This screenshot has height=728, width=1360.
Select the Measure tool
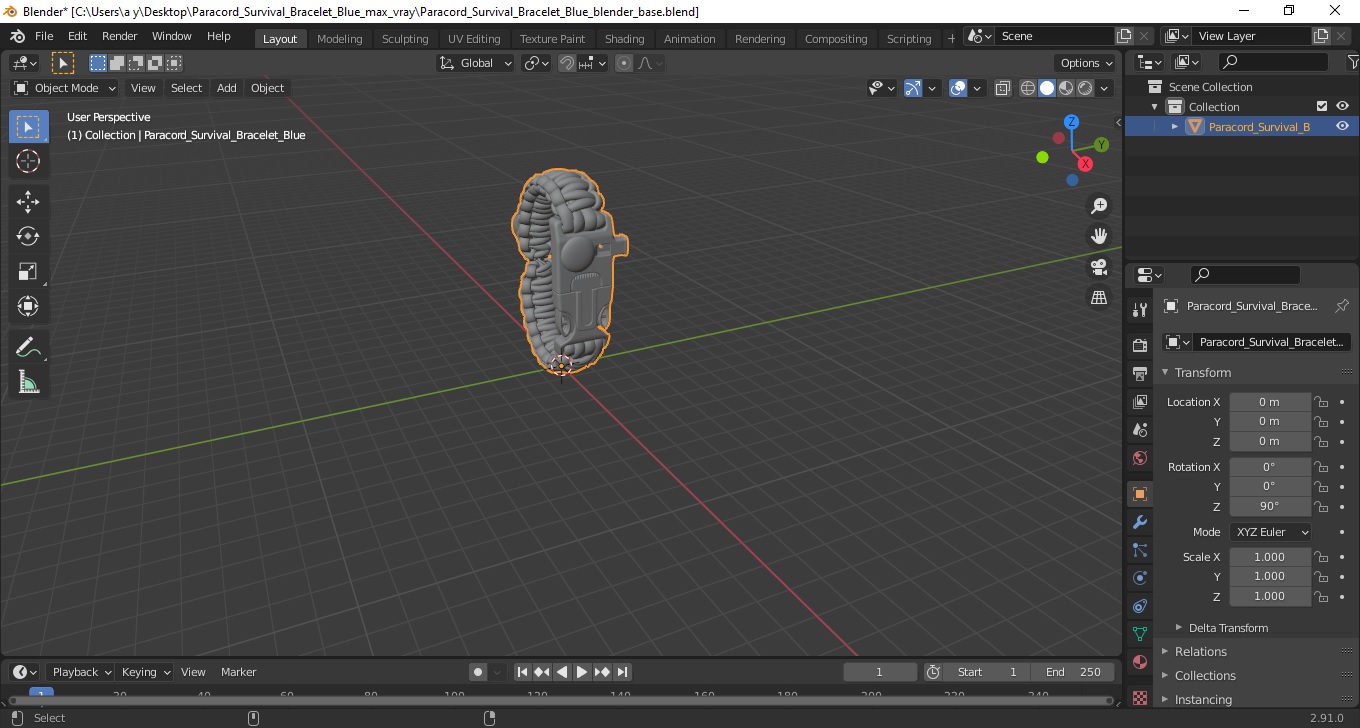28,382
